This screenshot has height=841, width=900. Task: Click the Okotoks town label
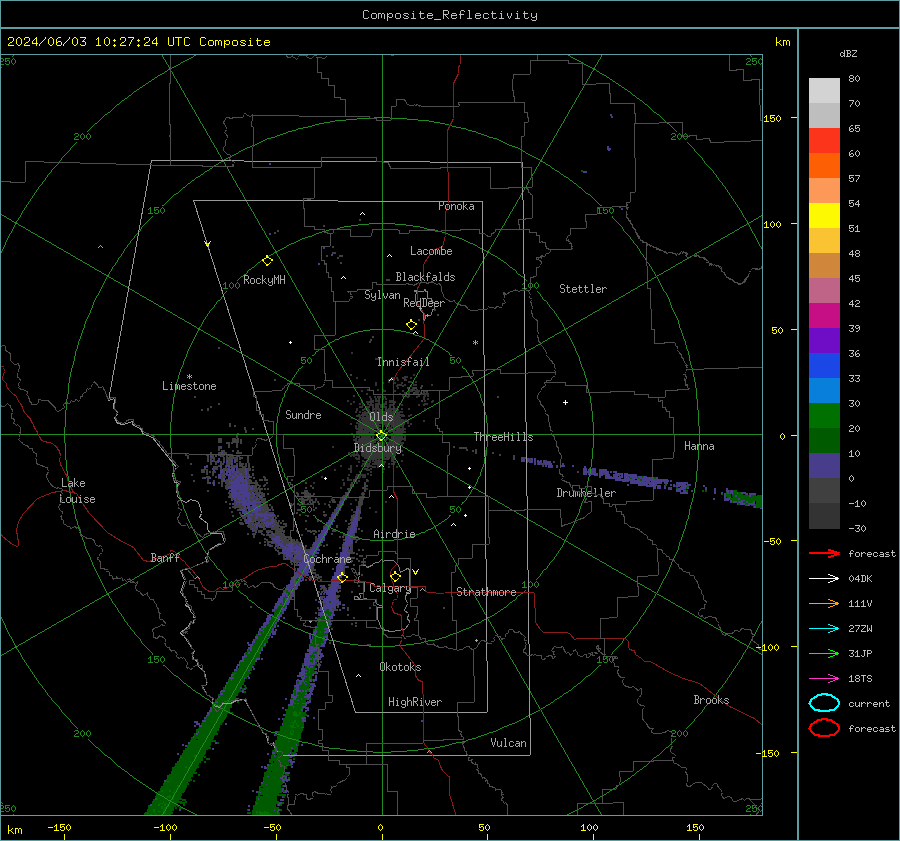tap(400, 667)
